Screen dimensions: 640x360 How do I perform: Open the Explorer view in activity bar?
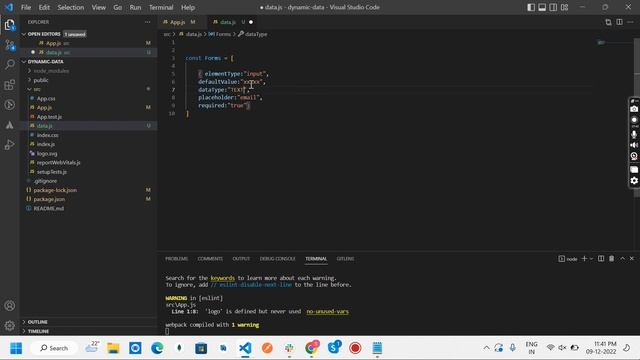(x=10, y=25)
